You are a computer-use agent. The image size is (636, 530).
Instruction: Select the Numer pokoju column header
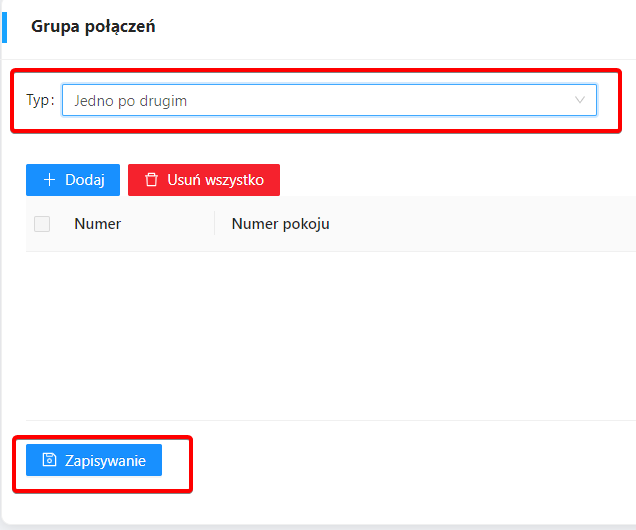tap(280, 224)
